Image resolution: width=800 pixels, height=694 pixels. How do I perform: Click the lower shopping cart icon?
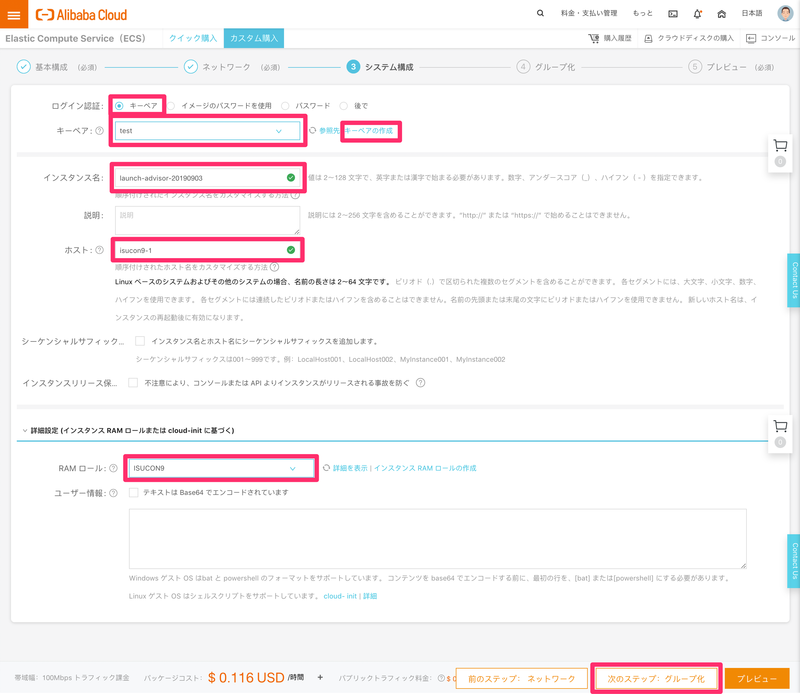780,426
